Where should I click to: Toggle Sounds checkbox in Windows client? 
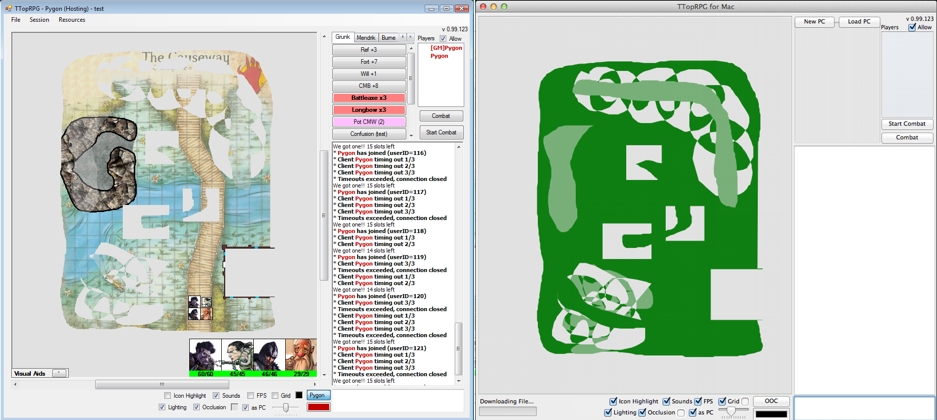coord(216,396)
